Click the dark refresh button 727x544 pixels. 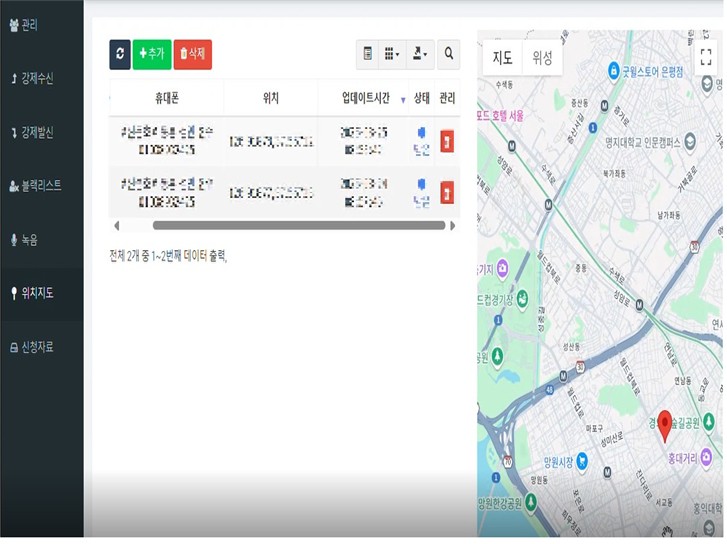(120, 54)
